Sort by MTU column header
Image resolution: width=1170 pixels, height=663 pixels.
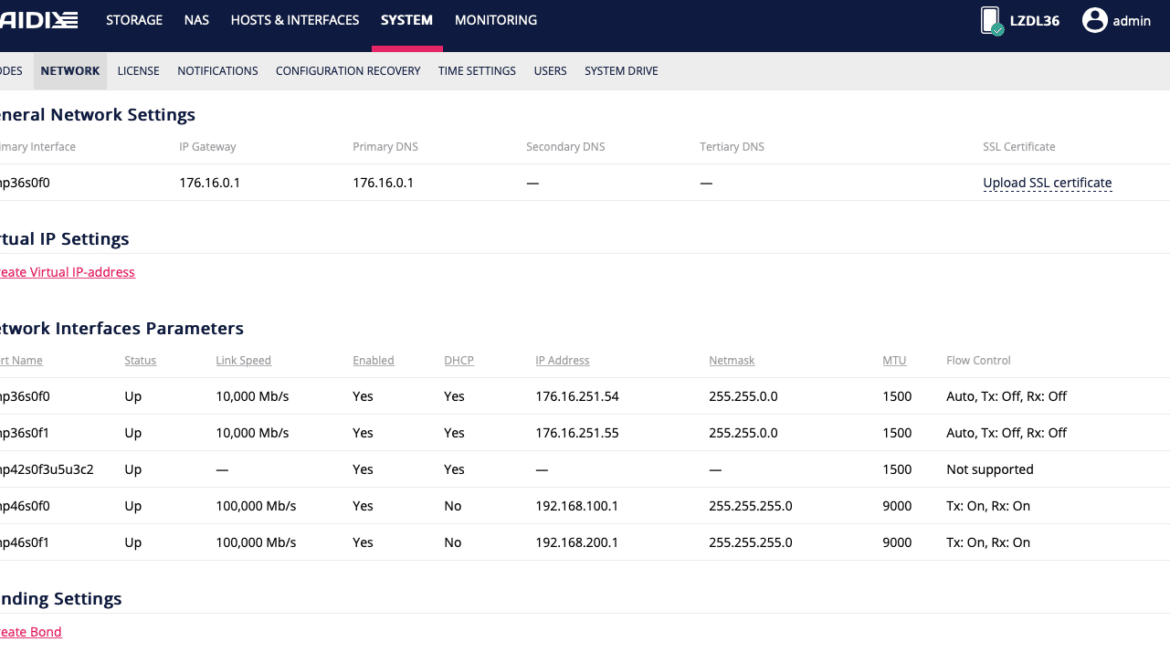point(894,360)
